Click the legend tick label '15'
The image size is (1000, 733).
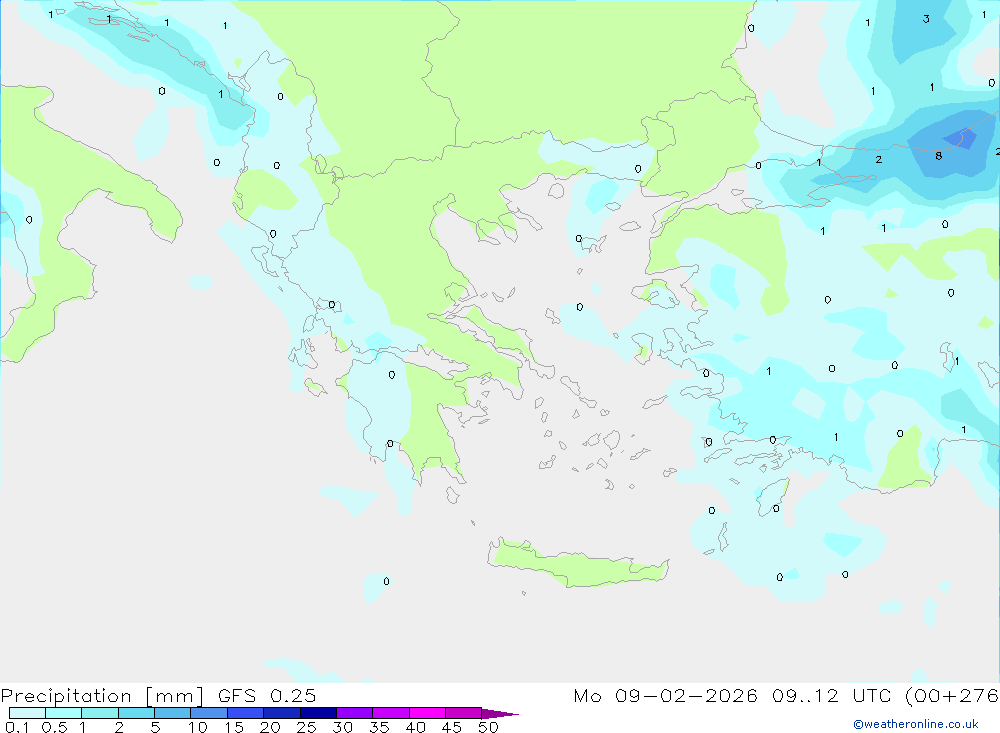tap(234, 727)
